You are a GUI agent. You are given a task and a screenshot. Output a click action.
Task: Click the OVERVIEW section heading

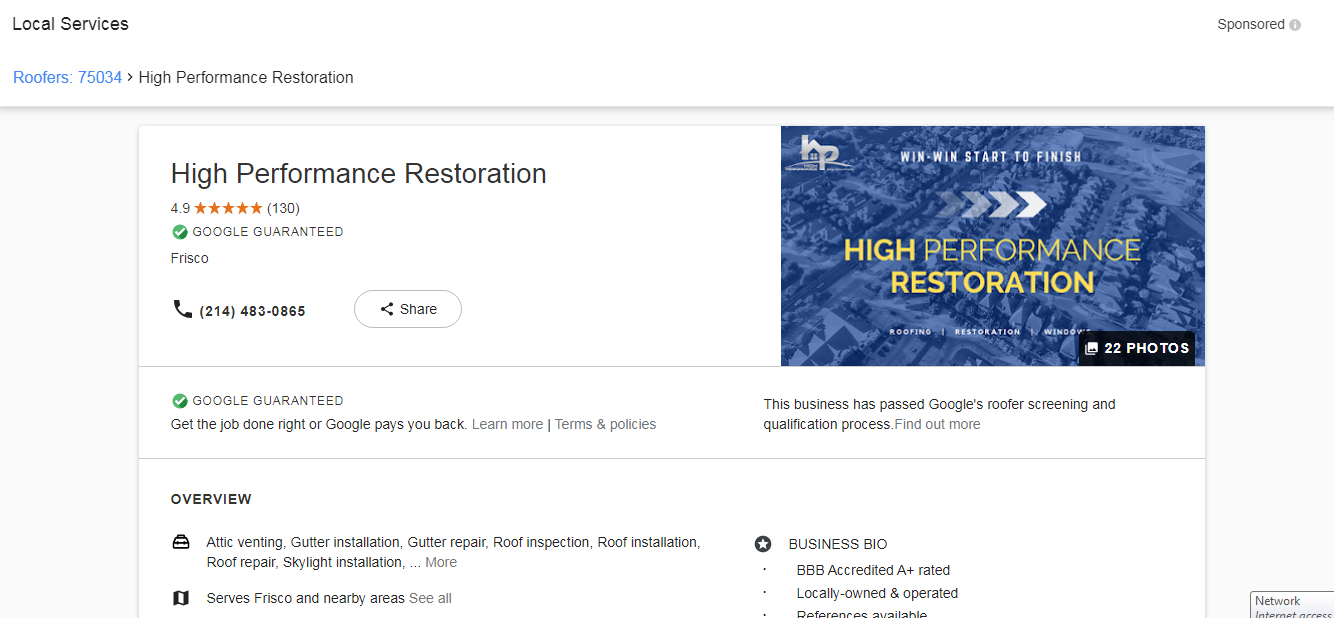click(x=211, y=499)
